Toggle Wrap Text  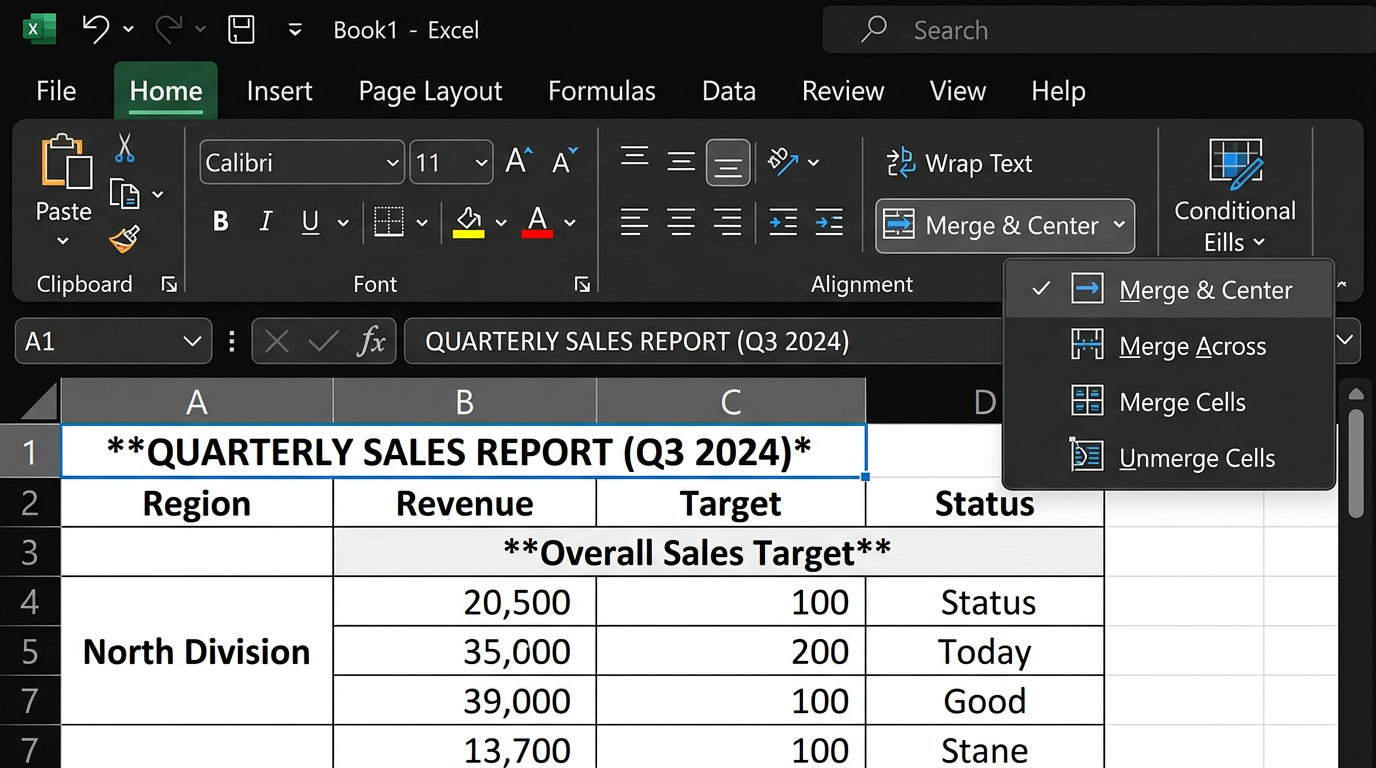pyautogui.click(x=960, y=163)
